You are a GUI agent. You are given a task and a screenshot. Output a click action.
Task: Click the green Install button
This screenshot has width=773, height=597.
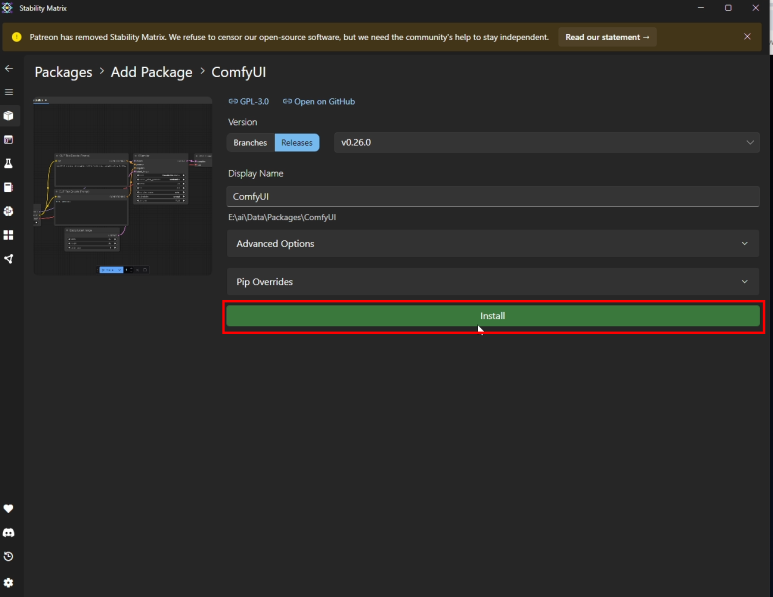coord(492,316)
